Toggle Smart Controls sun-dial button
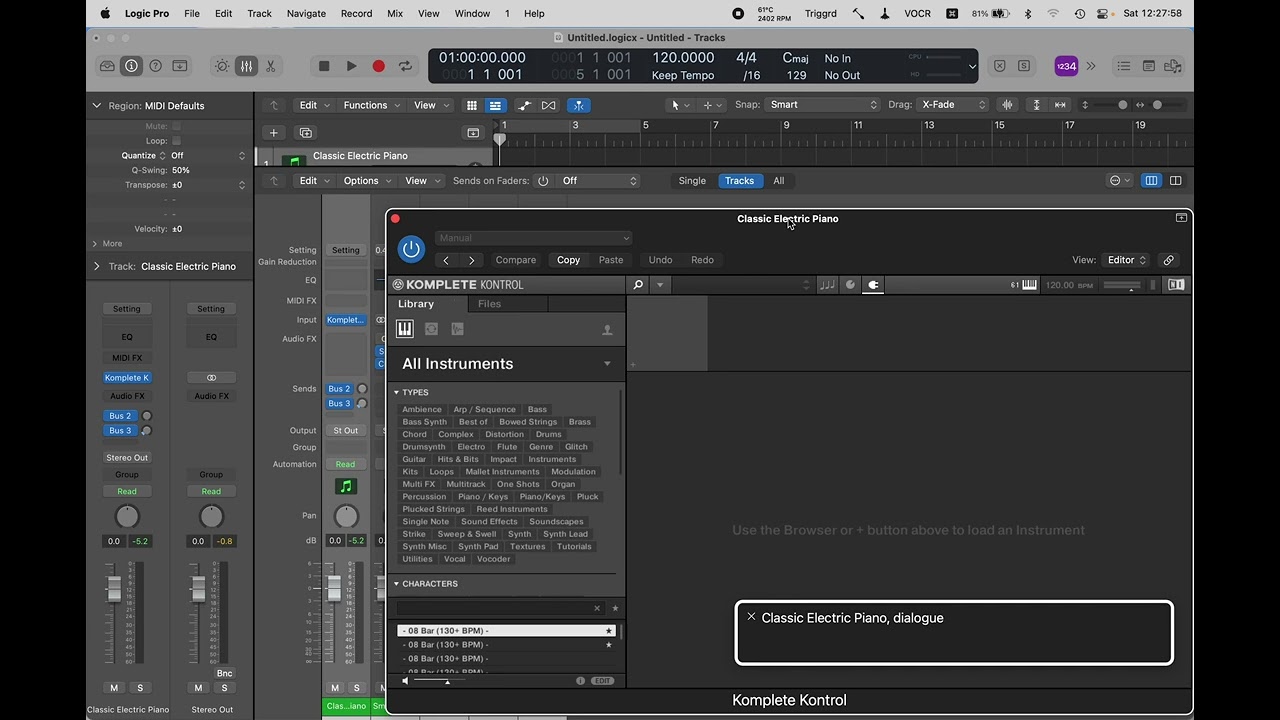1280x720 pixels. click(x=222, y=66)
